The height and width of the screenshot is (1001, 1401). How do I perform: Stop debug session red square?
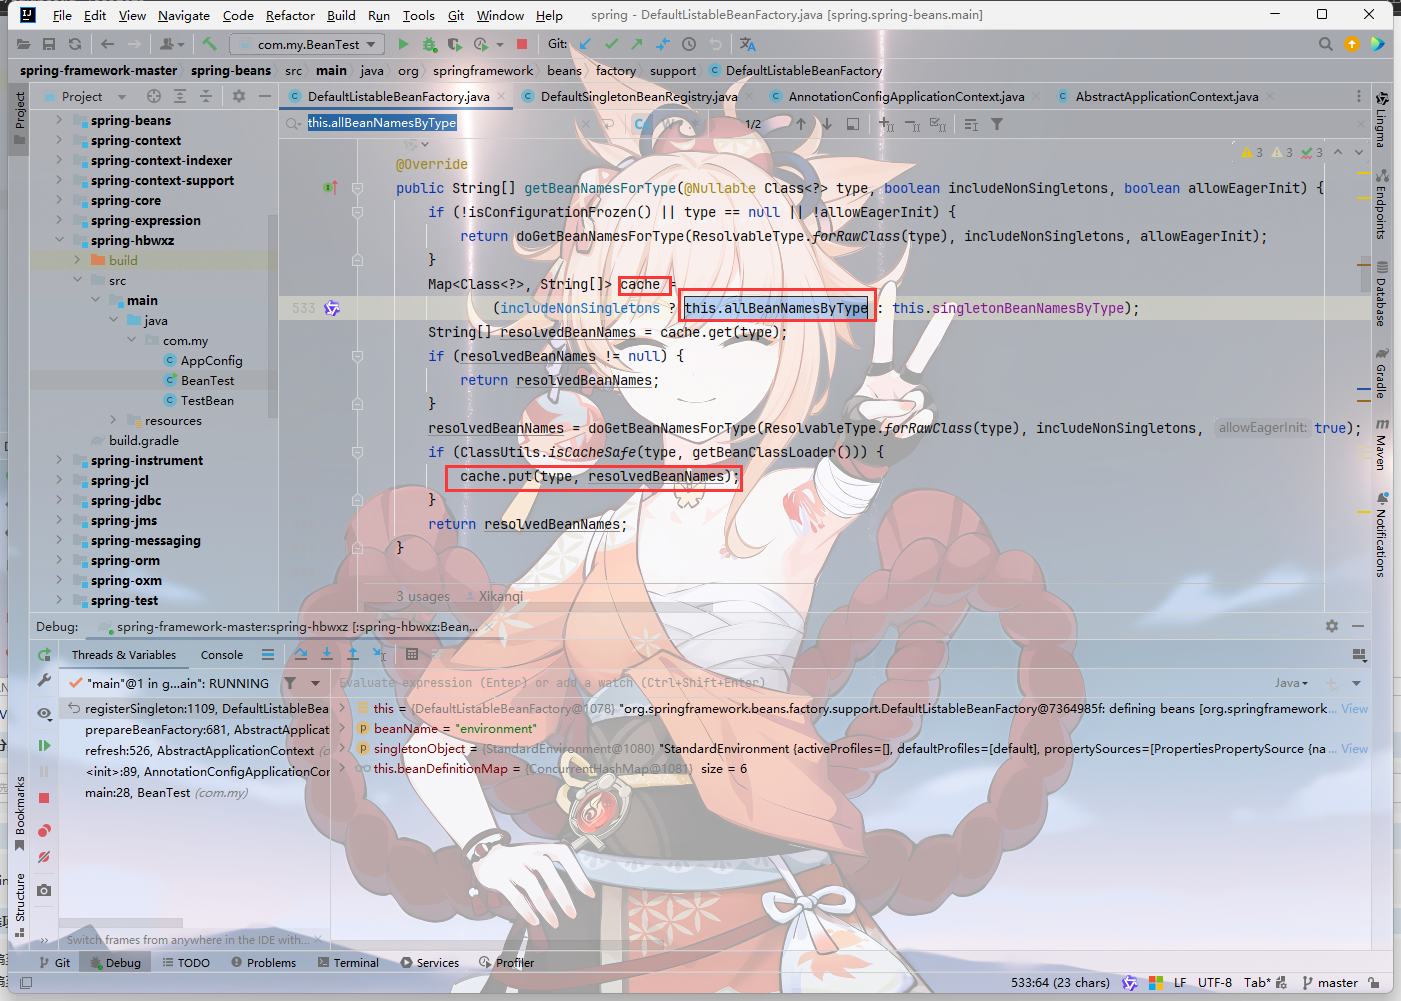point(44,798)
